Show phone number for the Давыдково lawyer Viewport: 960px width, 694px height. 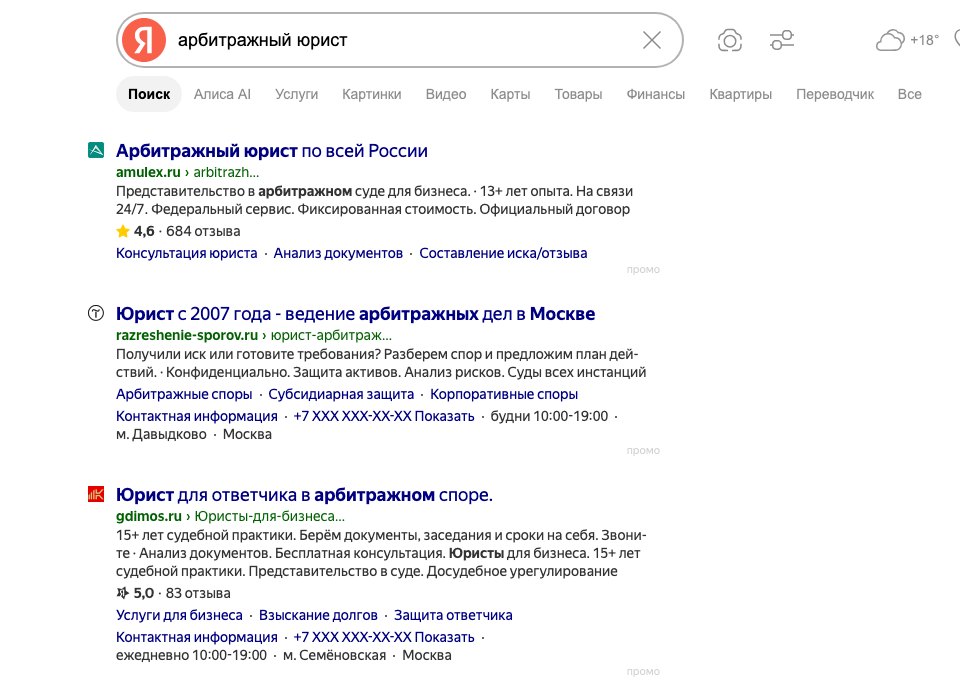click(x=384, y=416)
